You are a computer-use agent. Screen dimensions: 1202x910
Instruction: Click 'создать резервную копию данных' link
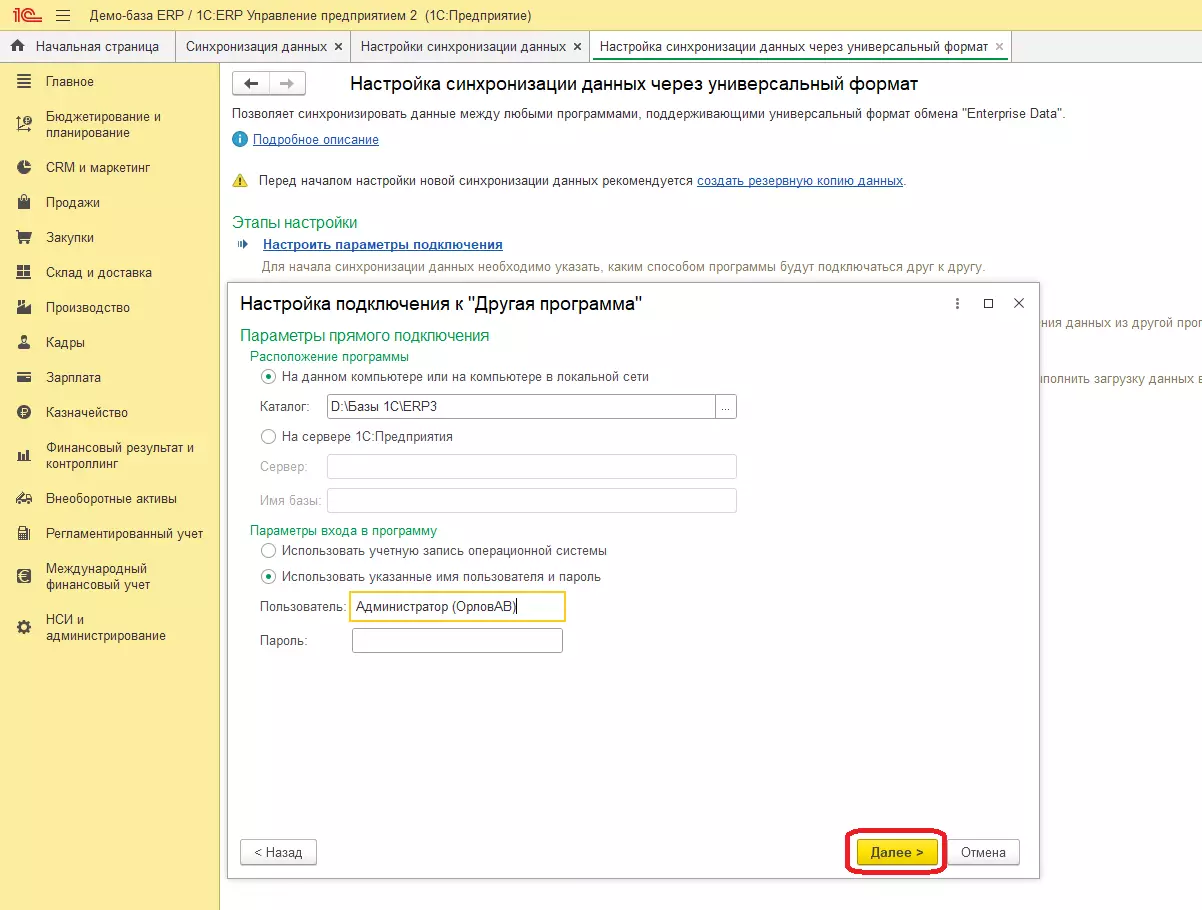click(799, 181)
